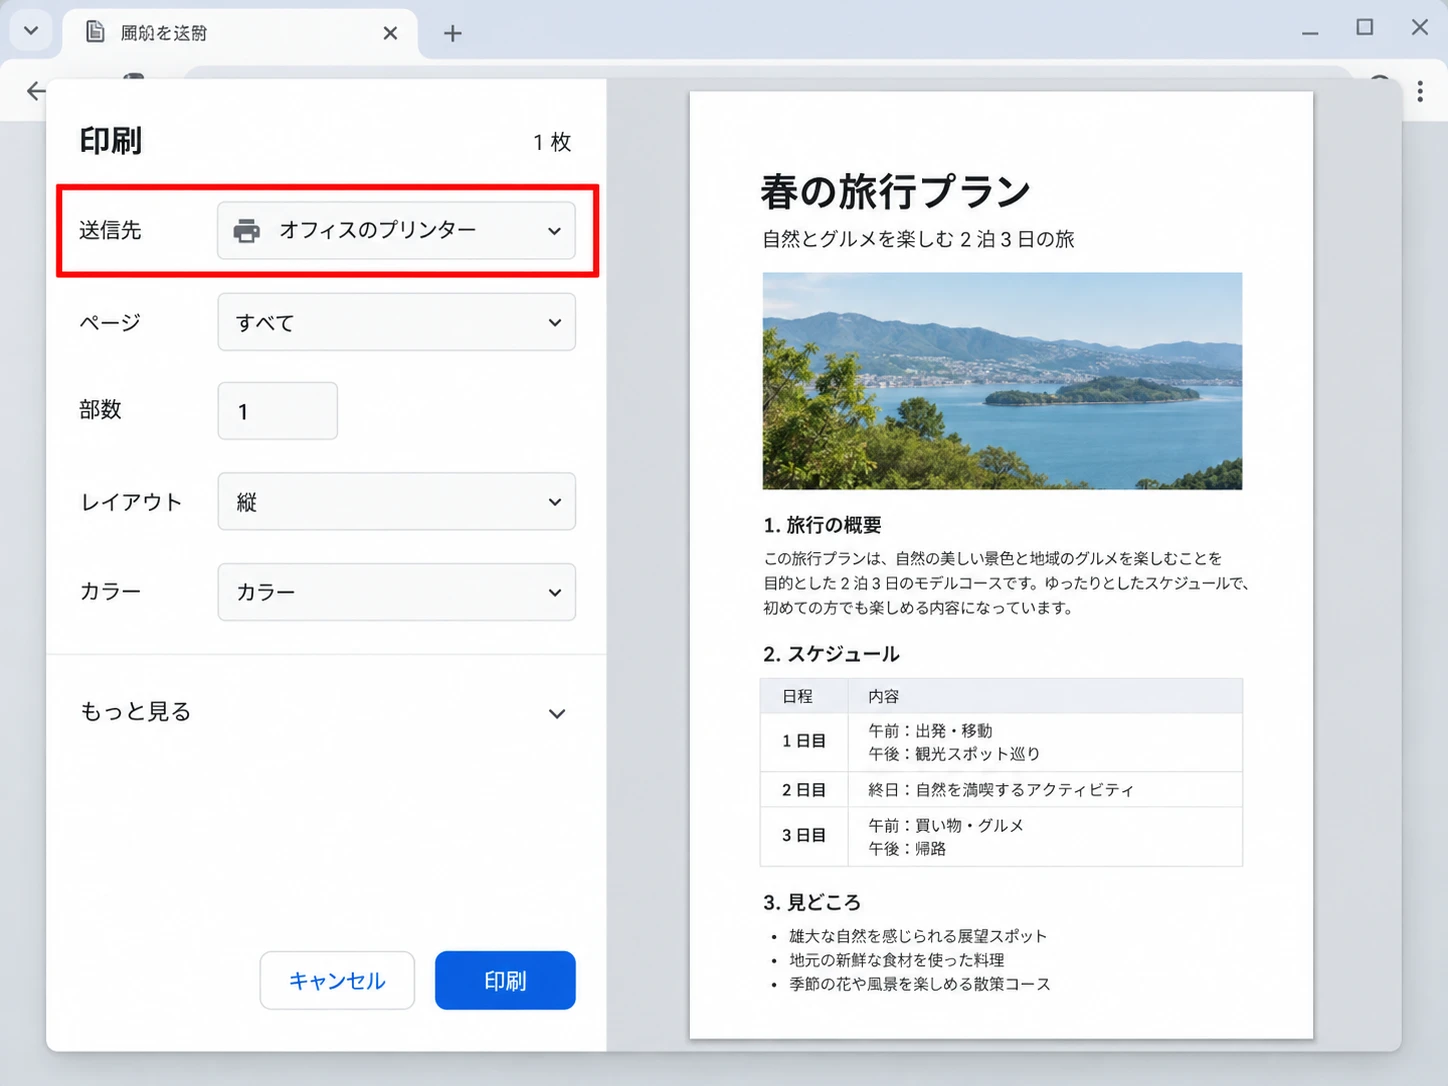The width and height of the screenshot is (1448, 1086).
Task: Click the browser back arrow
Action: pyautogui.click(x=36, y=91)
